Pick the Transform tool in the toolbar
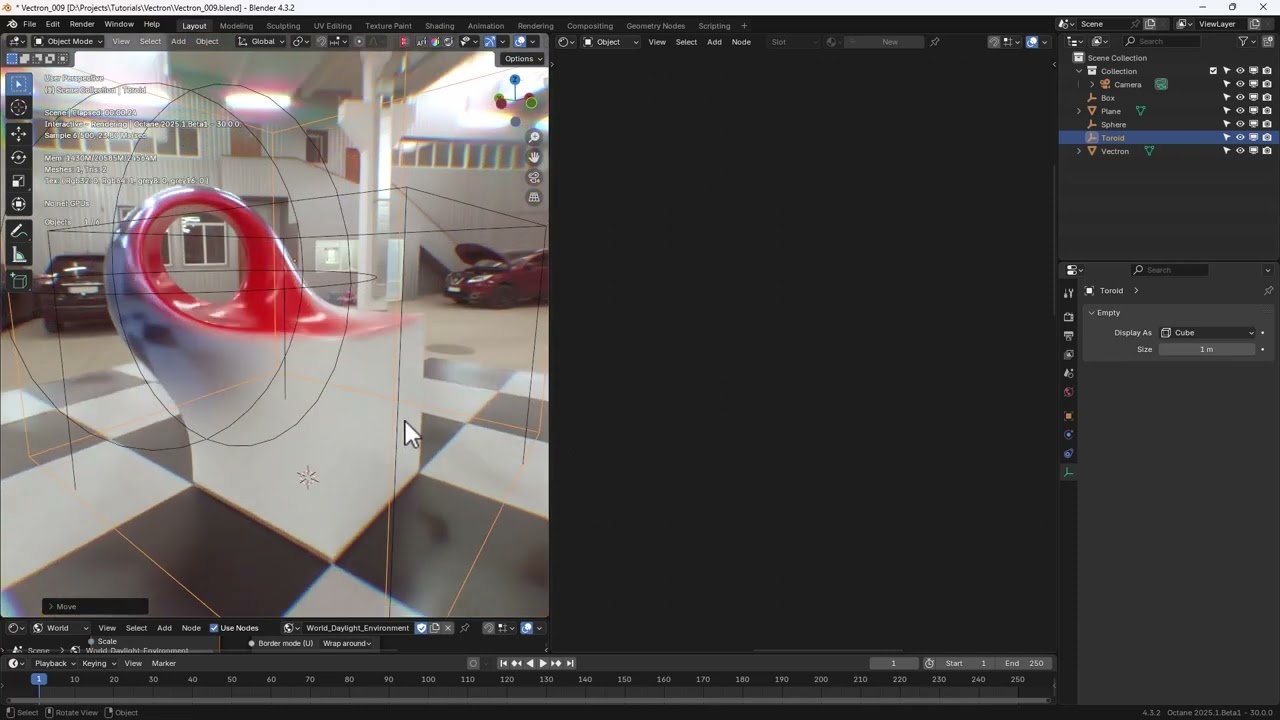The height and width of the screenshot is (720, 1280). click(x=19, y=204)
